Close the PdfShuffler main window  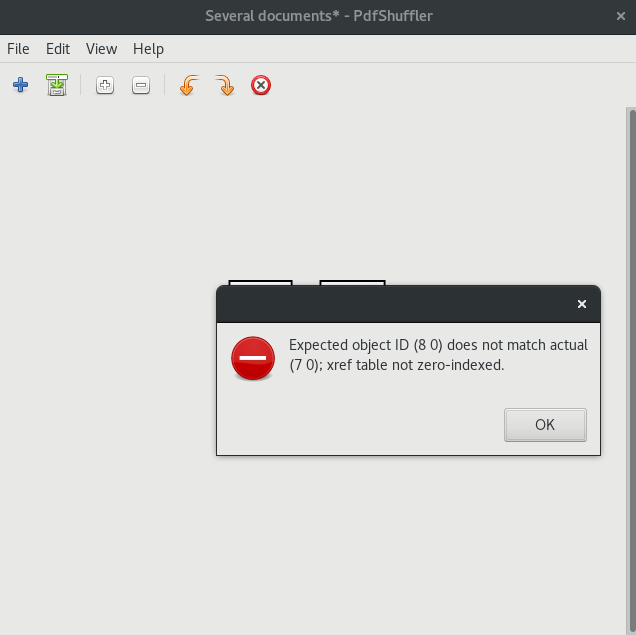621,16
